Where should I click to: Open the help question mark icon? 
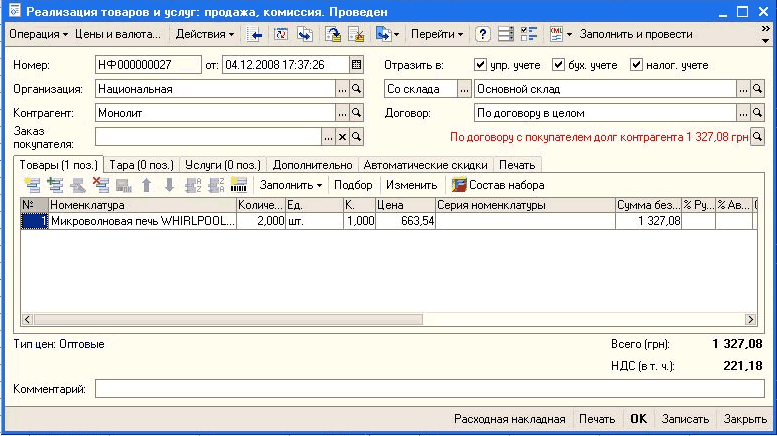[482, 34]
